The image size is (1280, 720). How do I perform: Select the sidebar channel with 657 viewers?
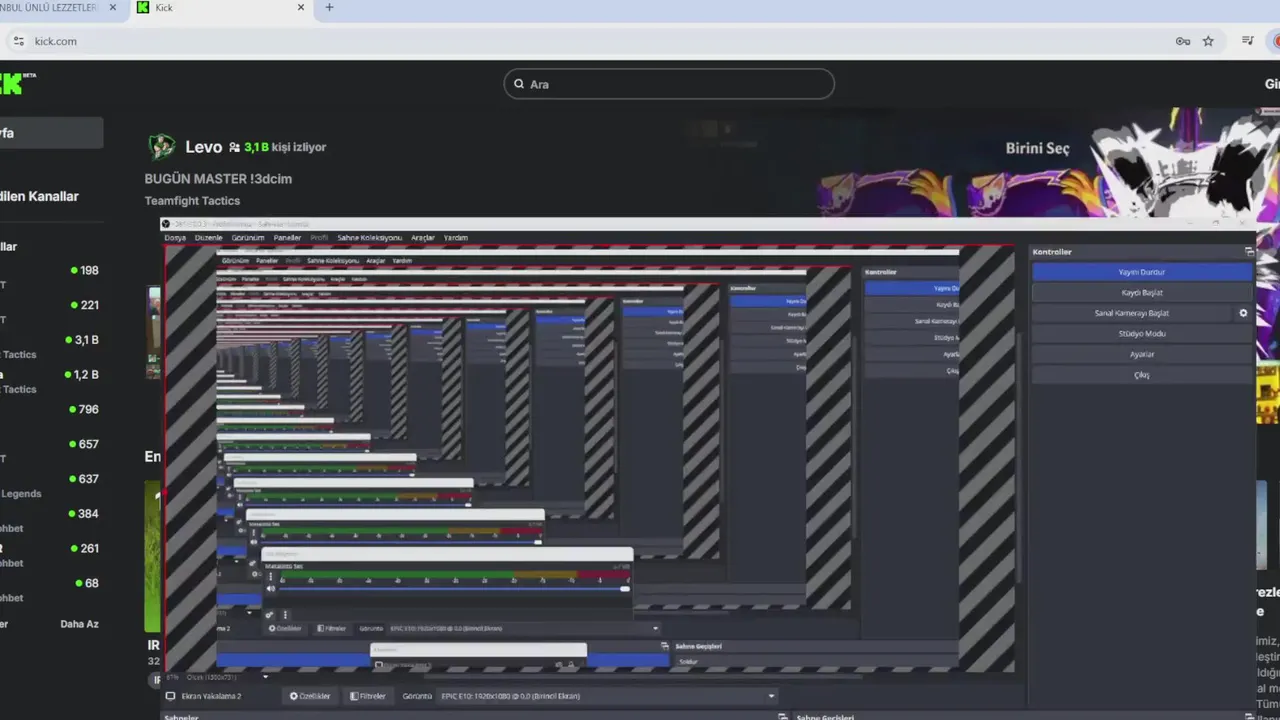(50, 444)
